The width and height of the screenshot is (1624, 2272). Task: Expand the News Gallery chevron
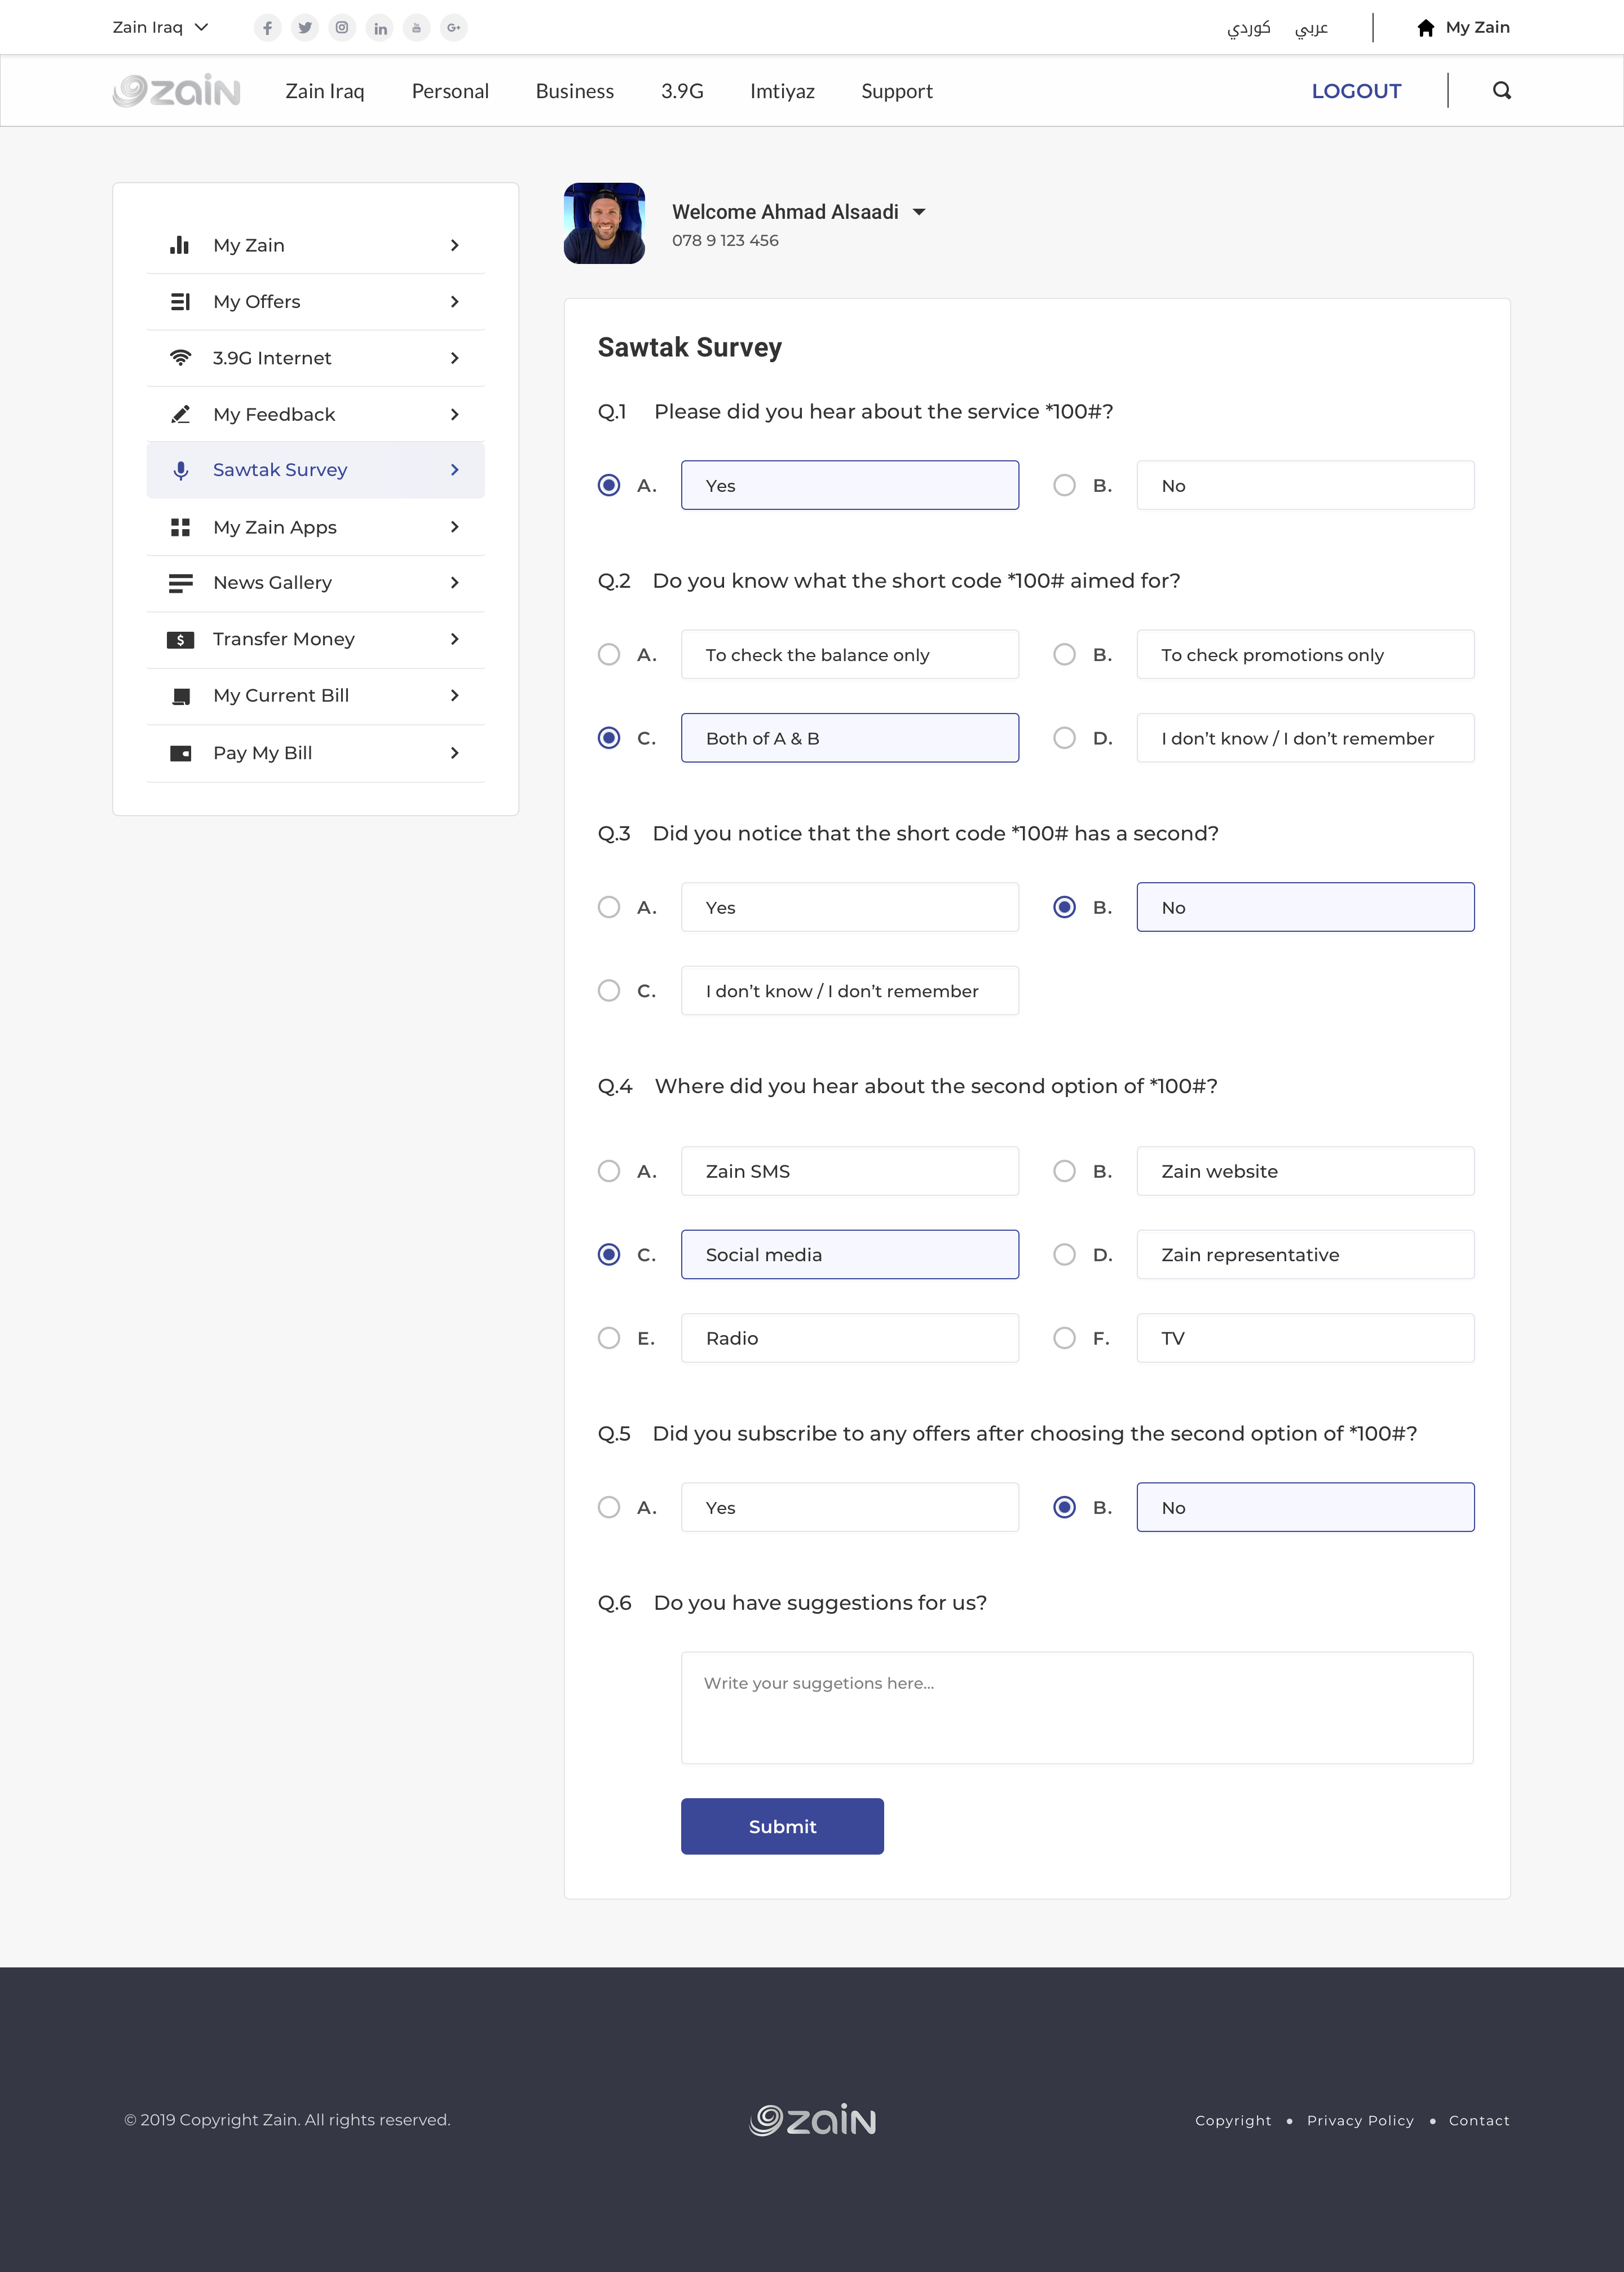tap(455, 583)
